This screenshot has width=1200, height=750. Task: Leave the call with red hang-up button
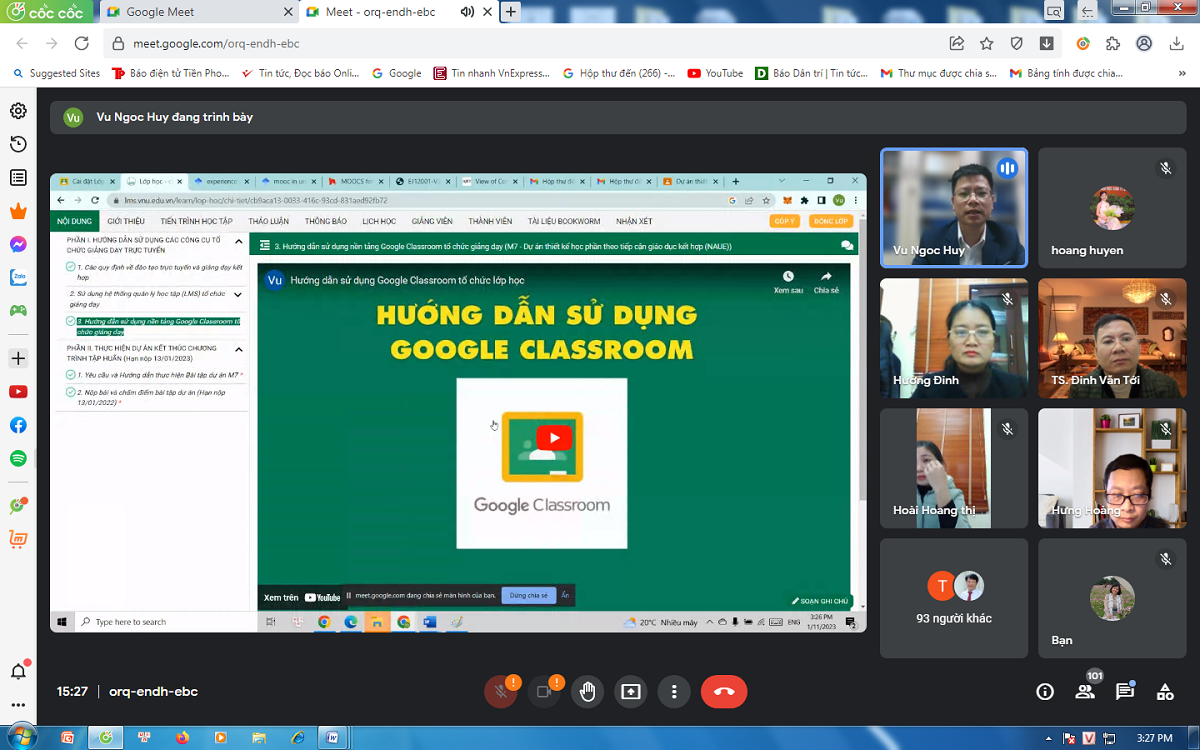tap(724, 691)
